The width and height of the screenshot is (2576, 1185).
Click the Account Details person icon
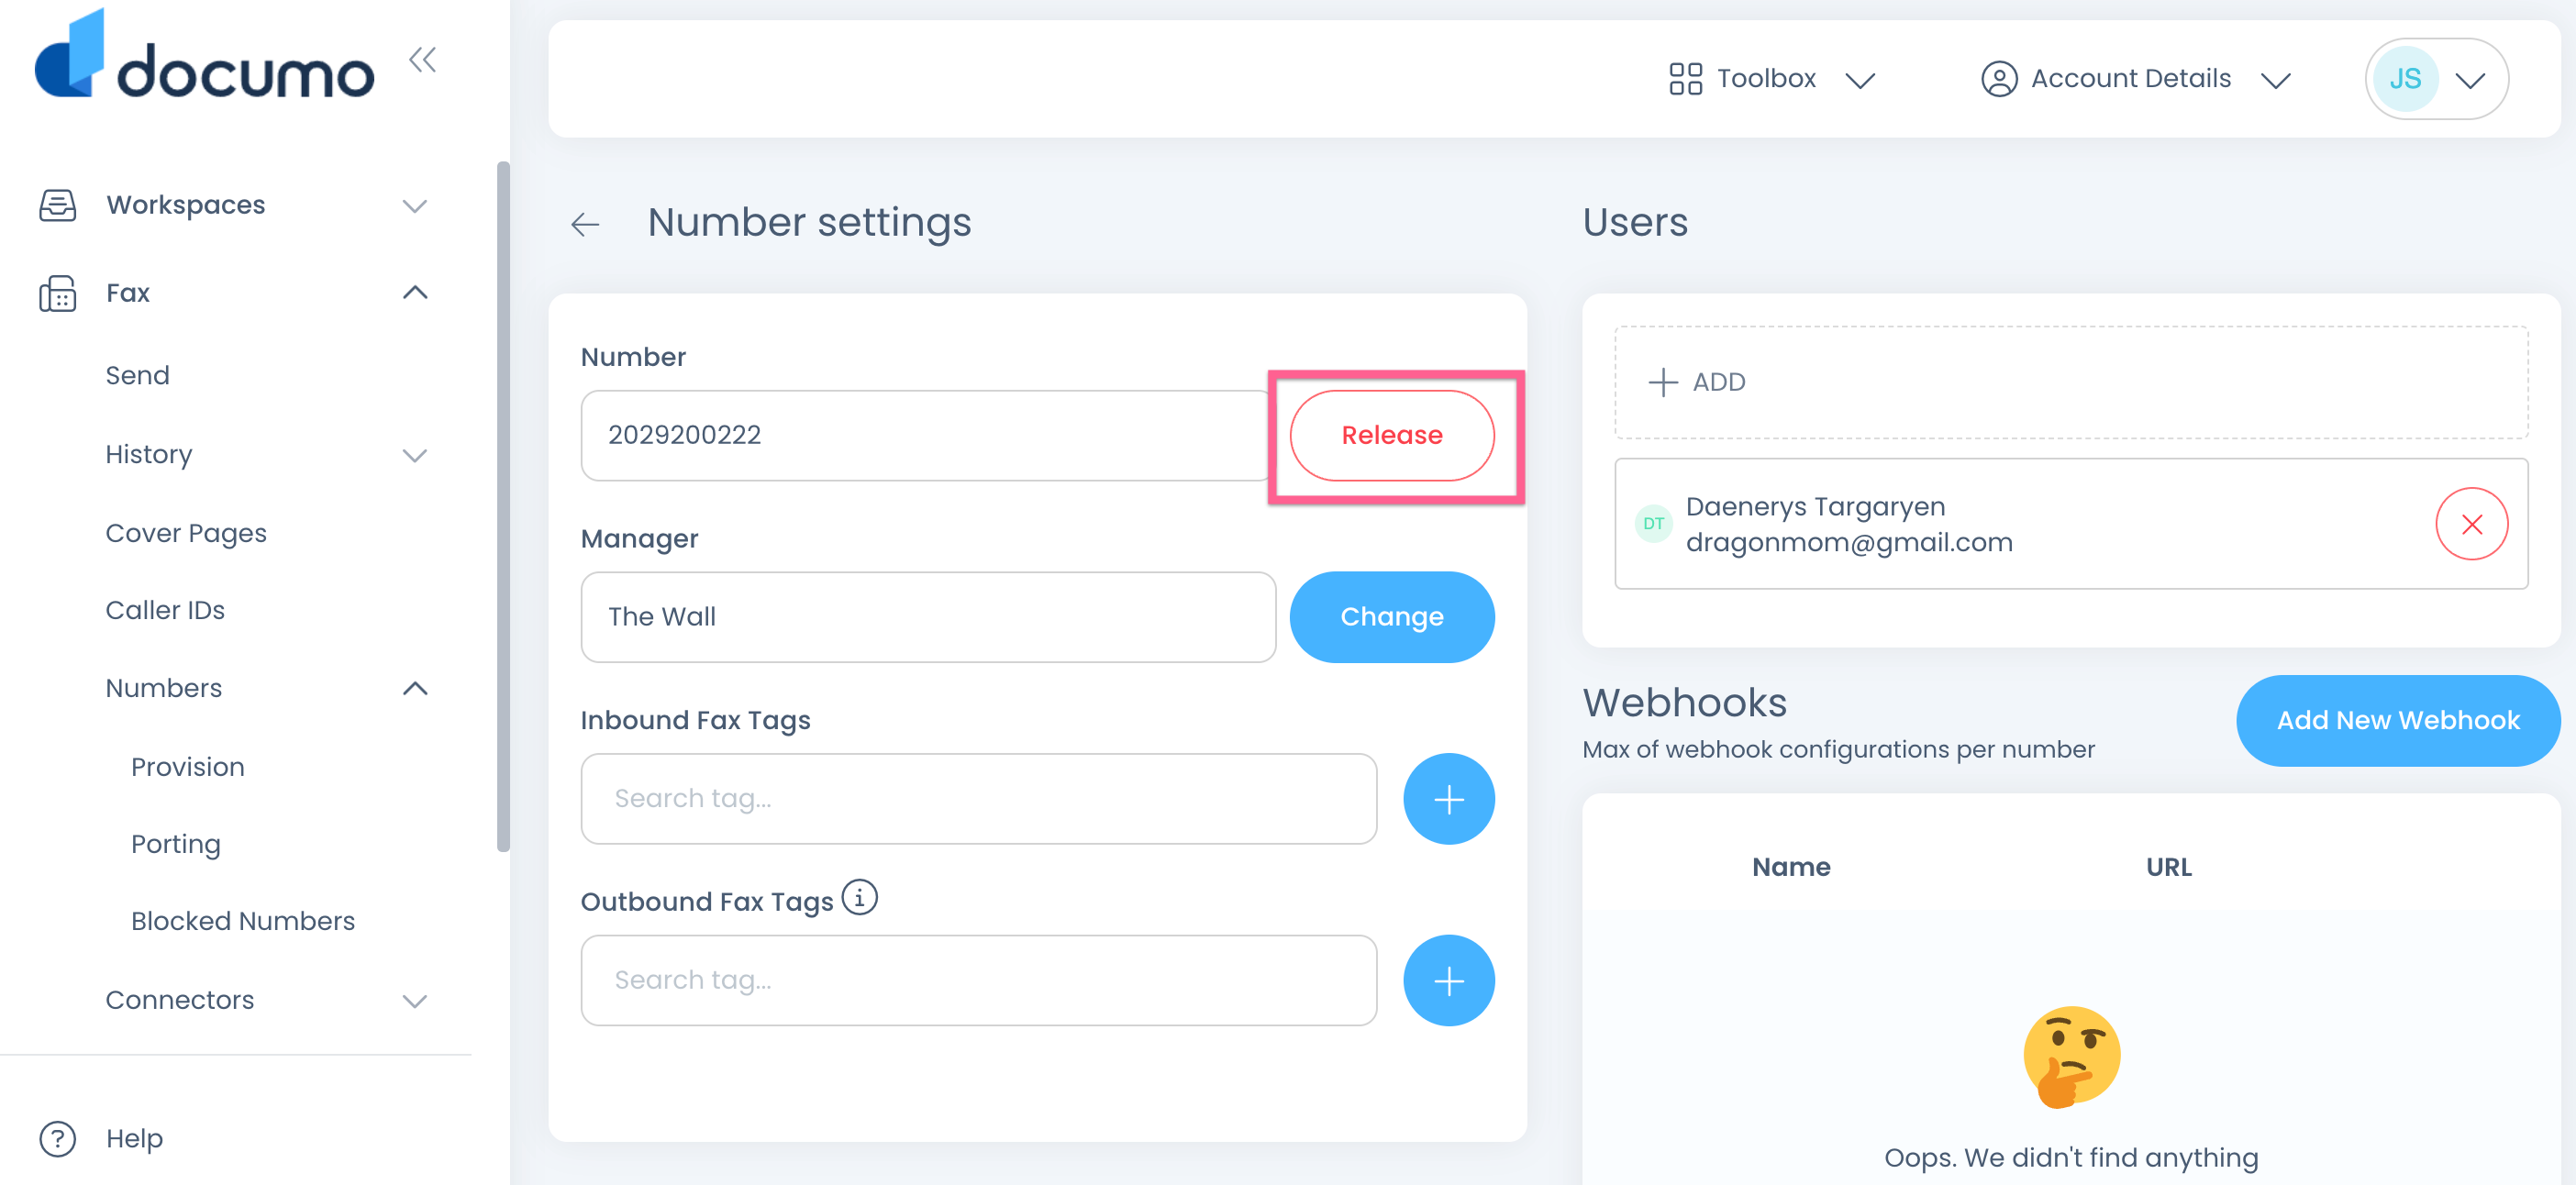(1998, 79)
